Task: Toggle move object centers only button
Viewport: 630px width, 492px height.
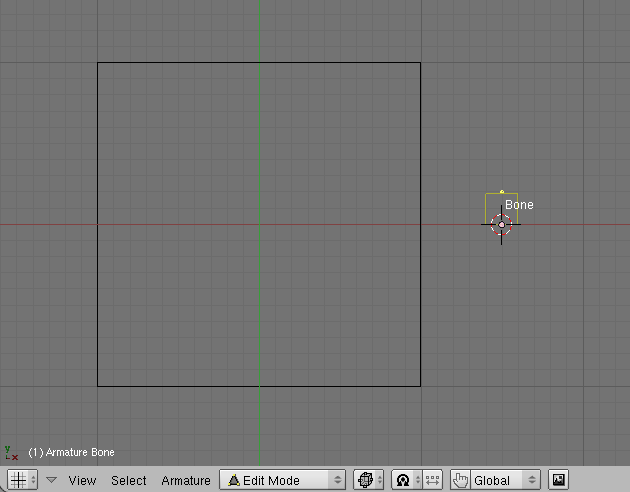Action: [432, 480]
